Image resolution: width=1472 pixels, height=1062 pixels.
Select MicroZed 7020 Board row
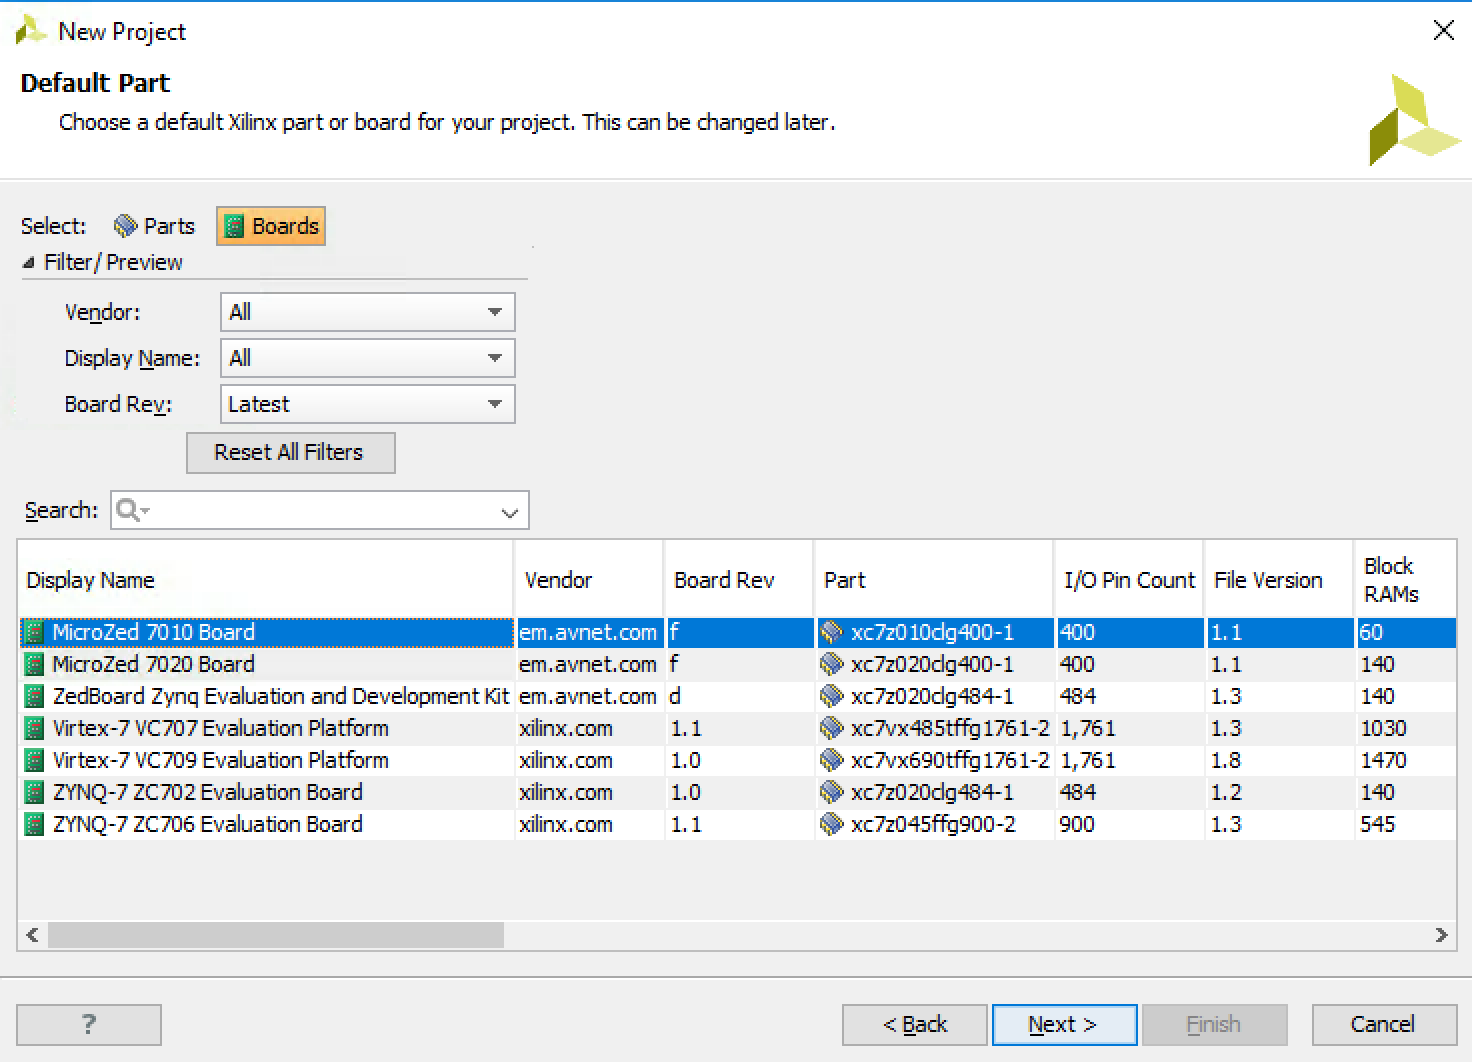(x=737, y=664)
